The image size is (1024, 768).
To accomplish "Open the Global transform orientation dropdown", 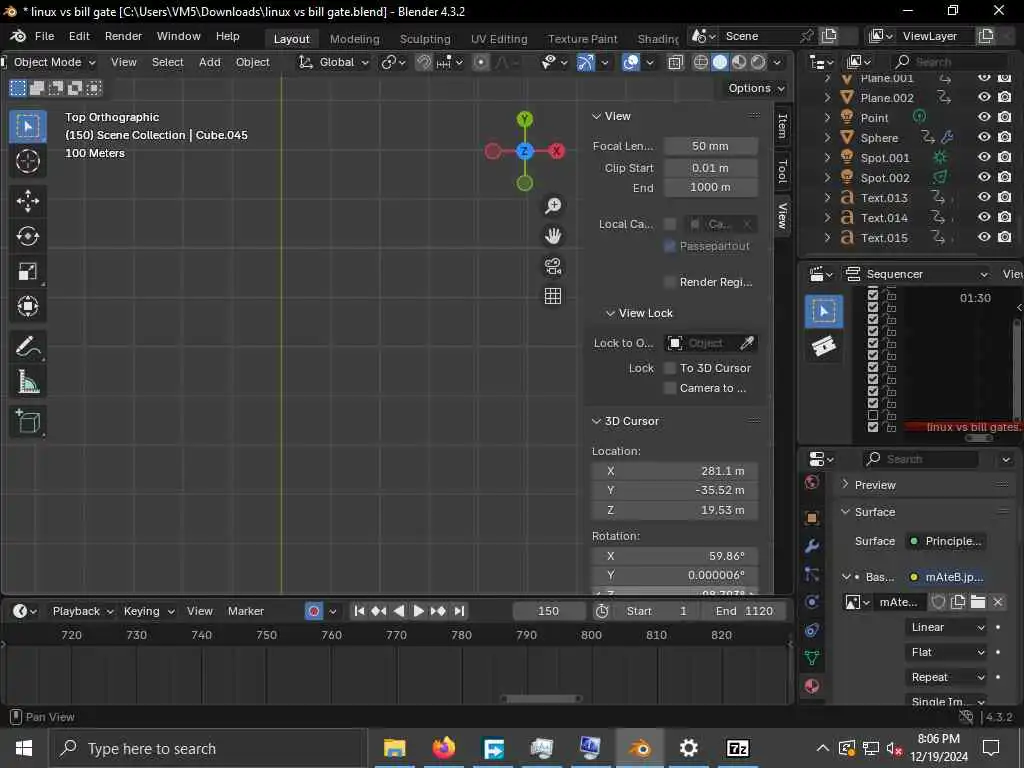I will (x=334, y=62).
